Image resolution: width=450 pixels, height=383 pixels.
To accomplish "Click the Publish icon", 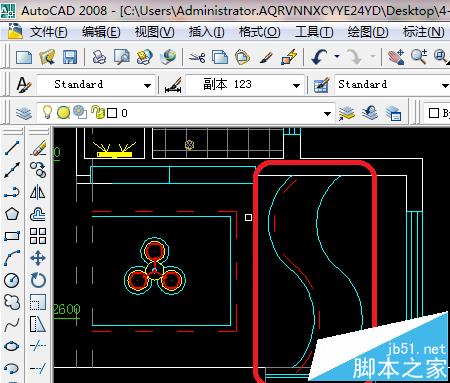I will pos(144,57).
